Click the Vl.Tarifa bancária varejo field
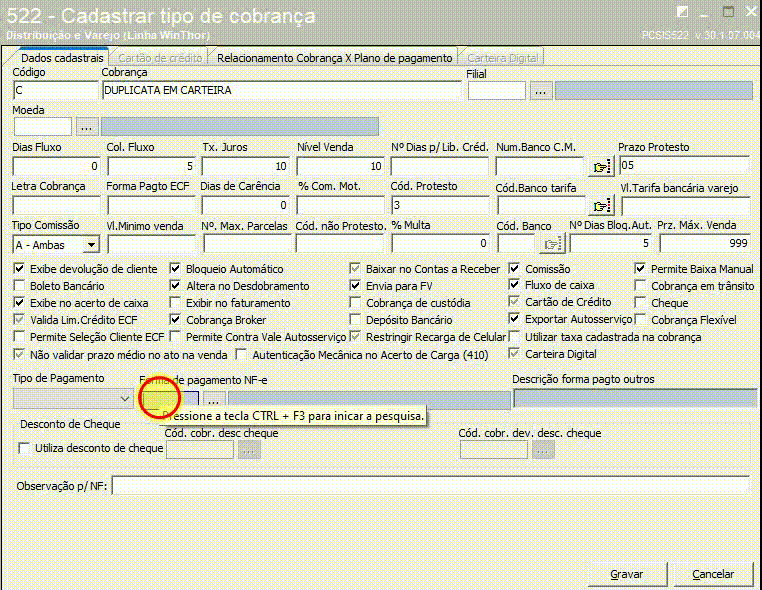This screenshot has width=762, height=590. click(686, 206)
